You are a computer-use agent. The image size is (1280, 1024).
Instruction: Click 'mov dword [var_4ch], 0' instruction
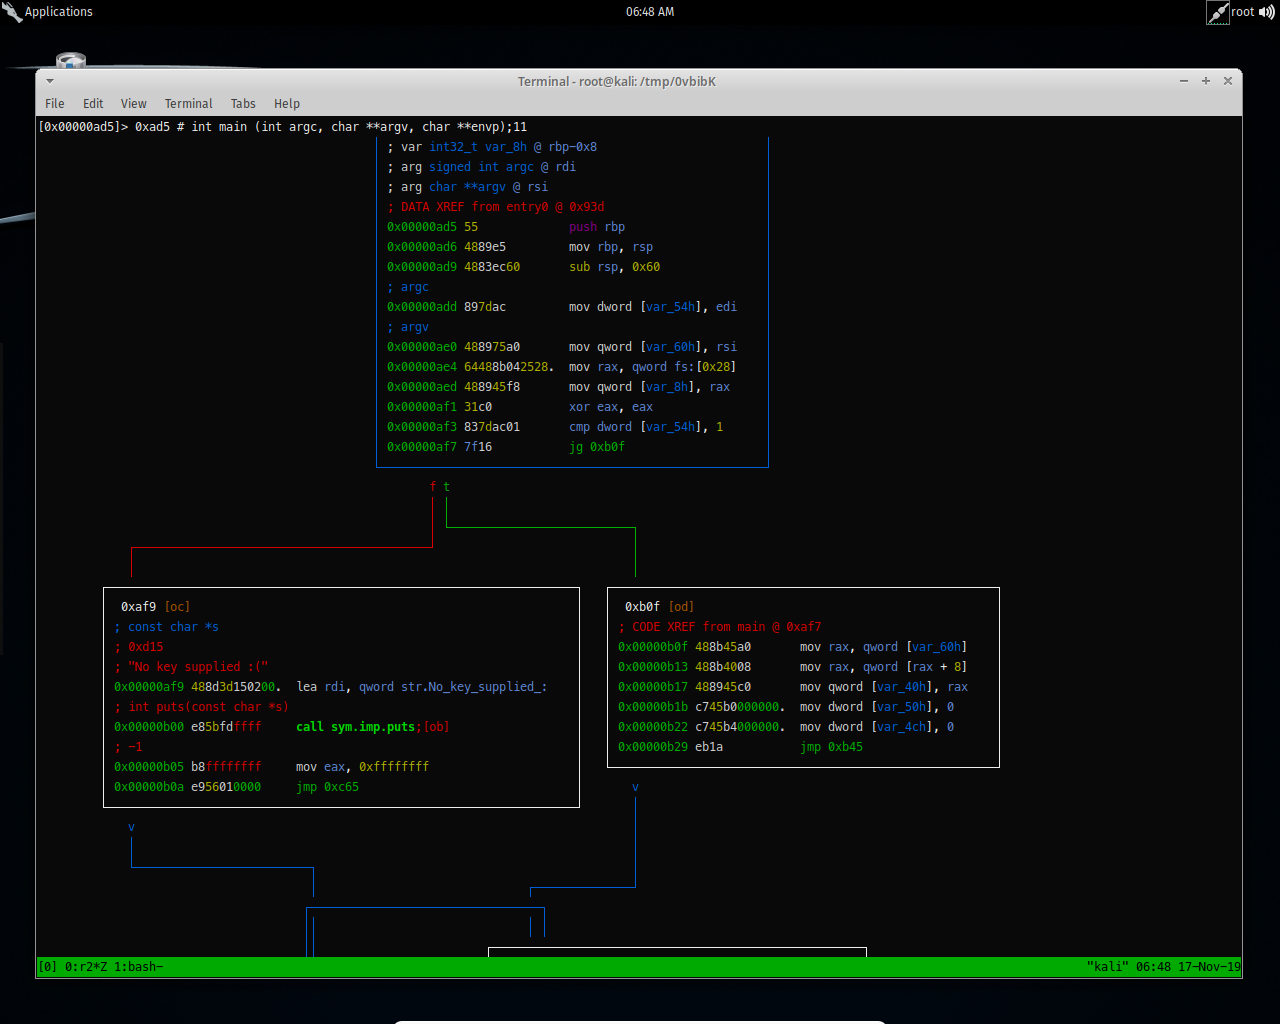click(x=877, y=727)
